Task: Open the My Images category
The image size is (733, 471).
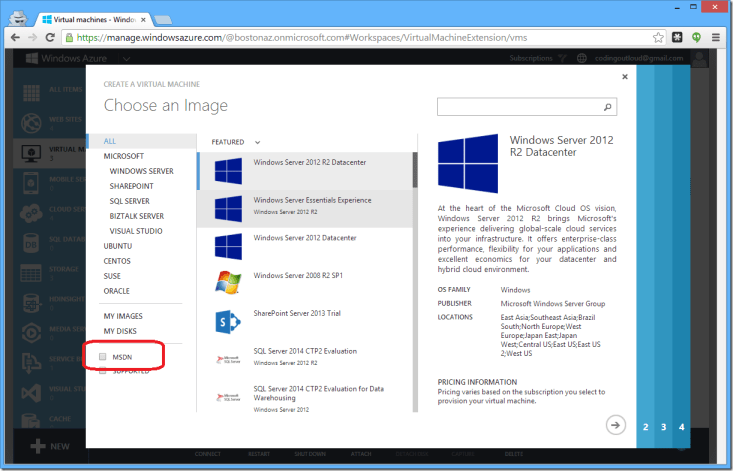Action: click(123, 316)
